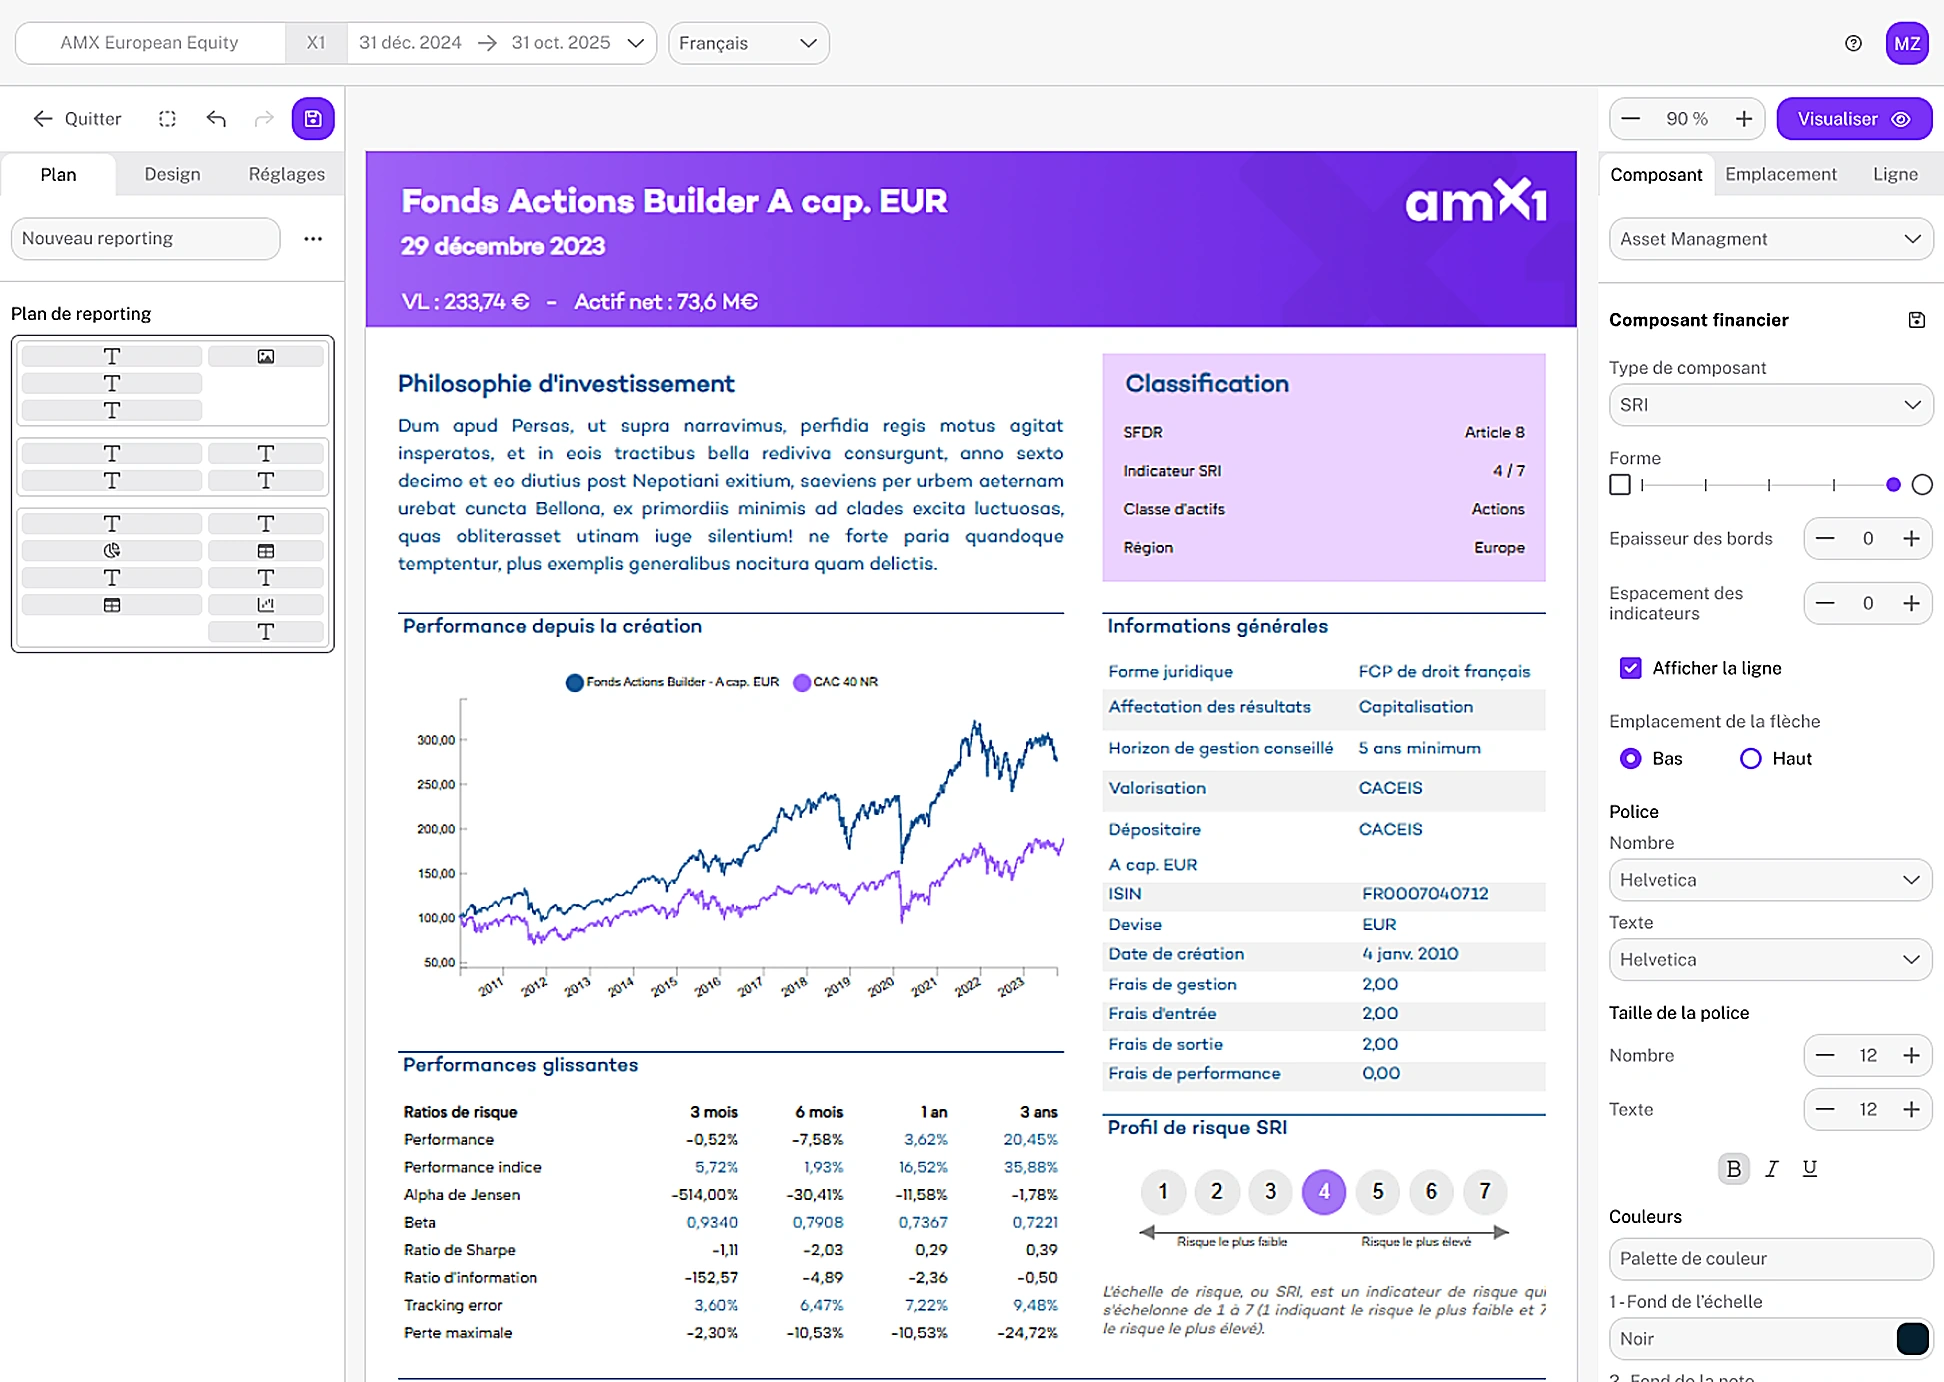Click the Visualiser preview button
Viewport: 1944px width, 1382px height.
tap(1854, 119)
